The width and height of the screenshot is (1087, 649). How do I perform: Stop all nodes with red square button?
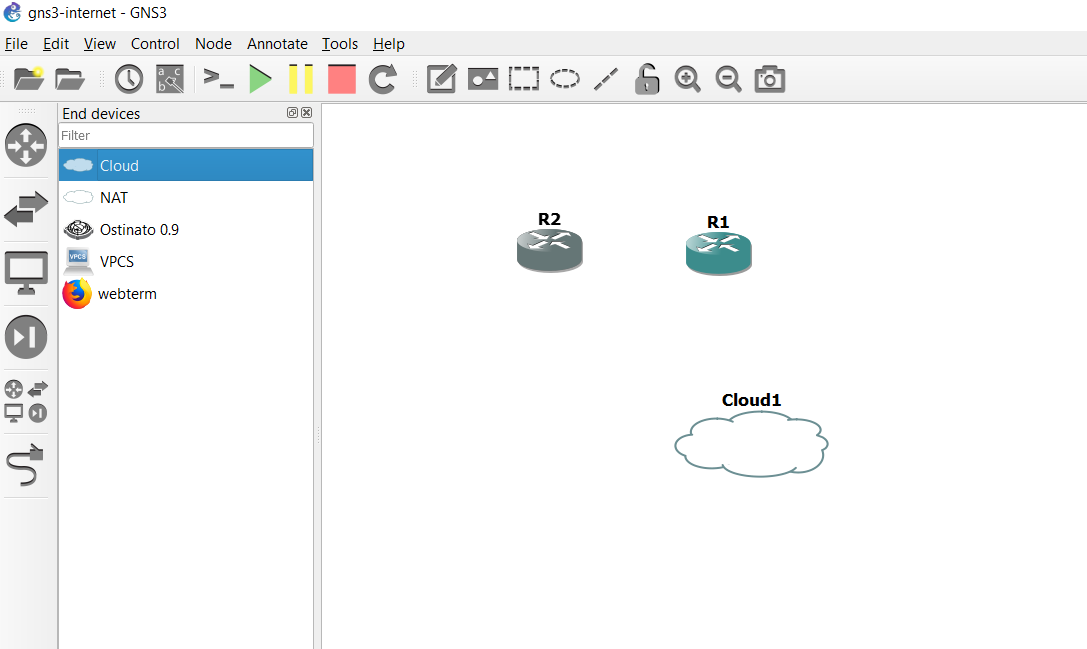point(342,79)
